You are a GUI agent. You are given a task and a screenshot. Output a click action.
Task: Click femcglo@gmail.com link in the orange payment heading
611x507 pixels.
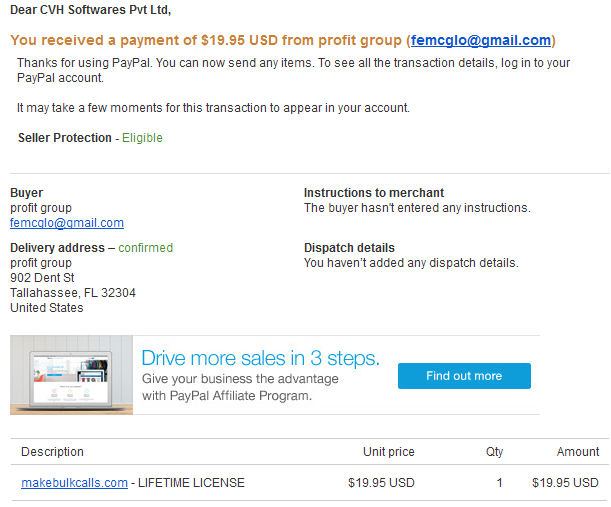(x=481, y=41)
